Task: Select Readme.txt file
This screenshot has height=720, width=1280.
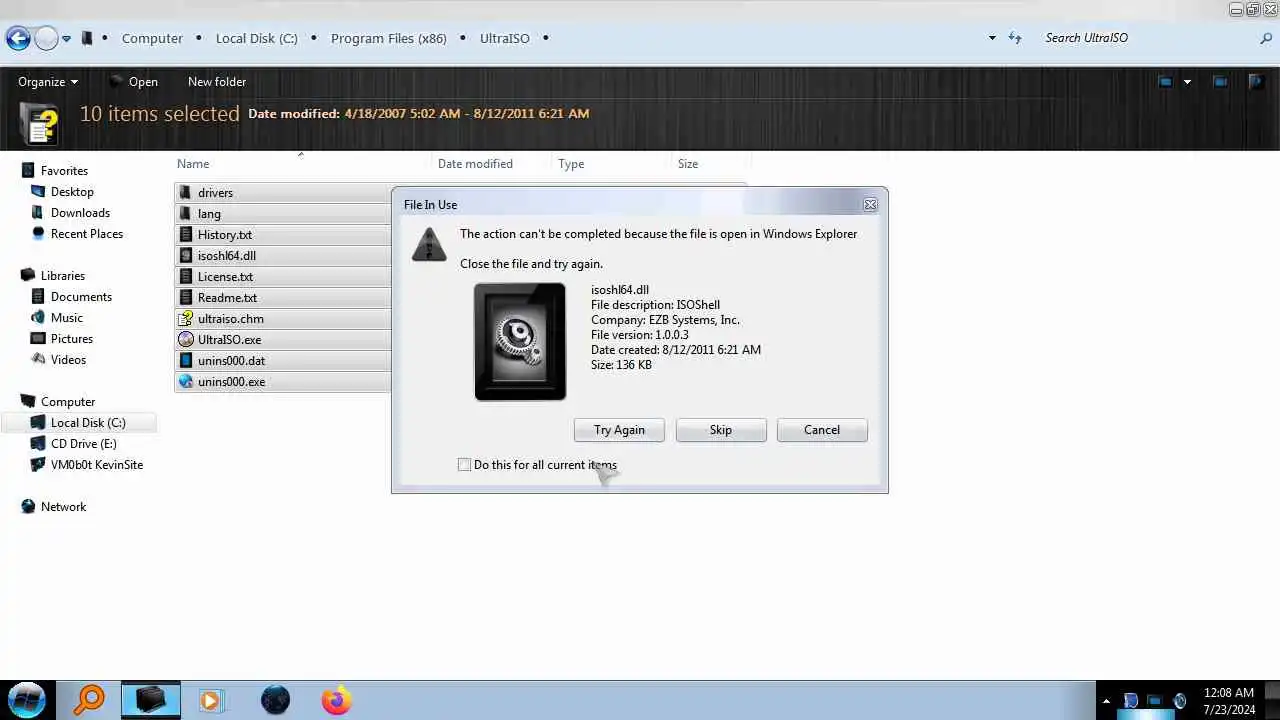Action: click(x=227, y=298)
